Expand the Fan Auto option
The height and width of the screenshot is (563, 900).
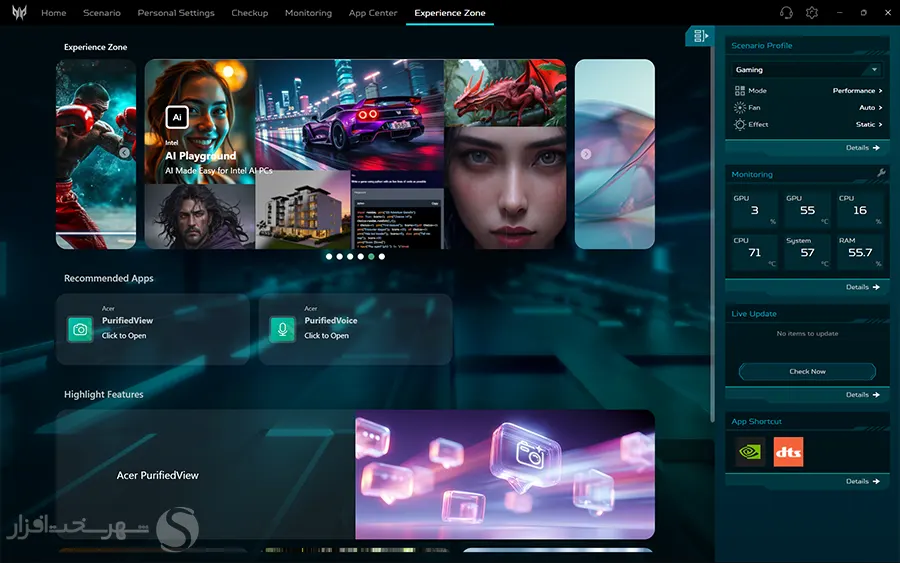pyautogui.click(x=871, y=107)
